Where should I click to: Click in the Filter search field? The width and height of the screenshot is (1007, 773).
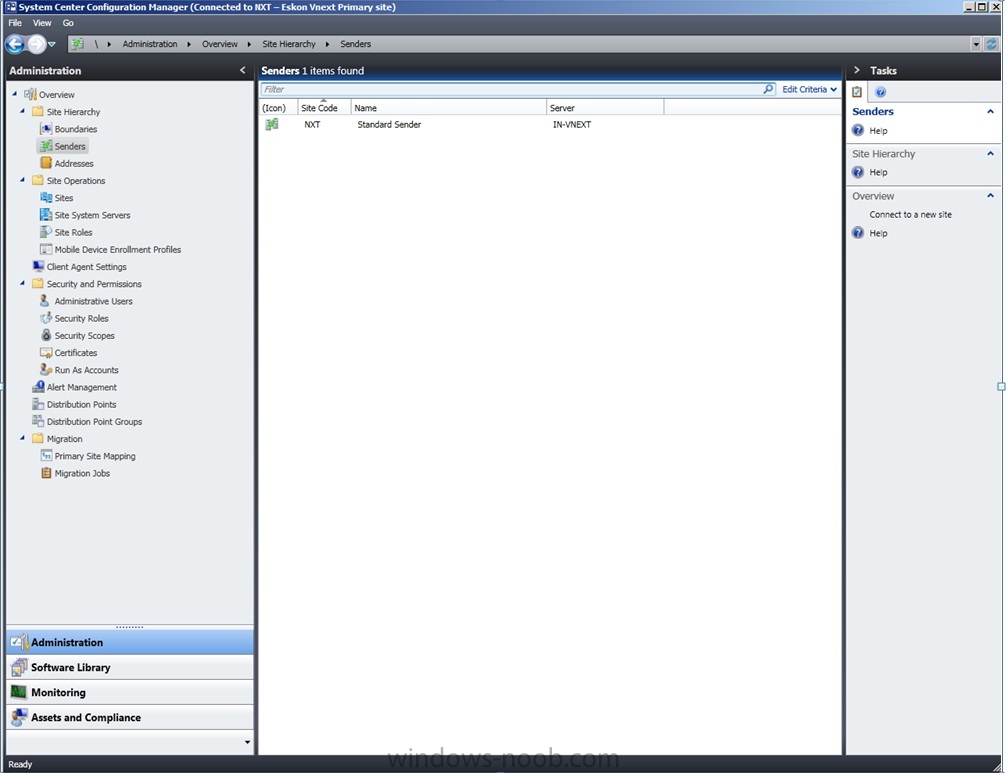point(511,89)
